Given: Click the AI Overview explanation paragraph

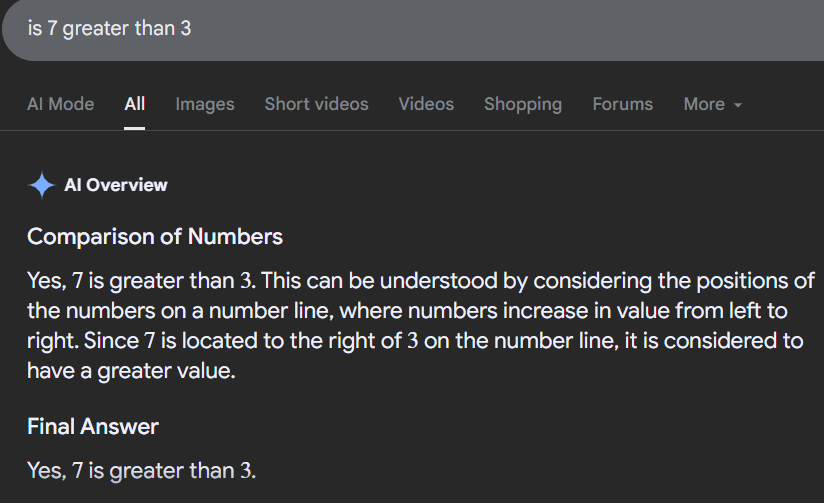Looking at the screenshot, I should pyautogui.click(x=420, y=326).
